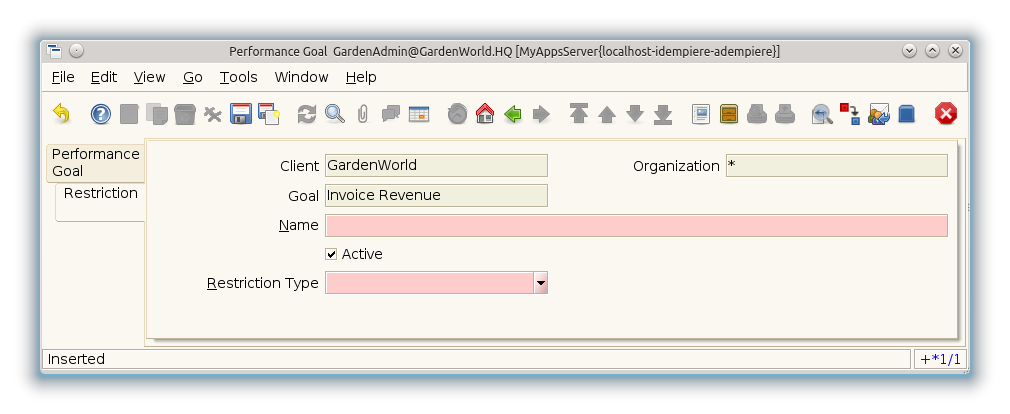Click the green Parent record arrow

[x=513, y=114]
